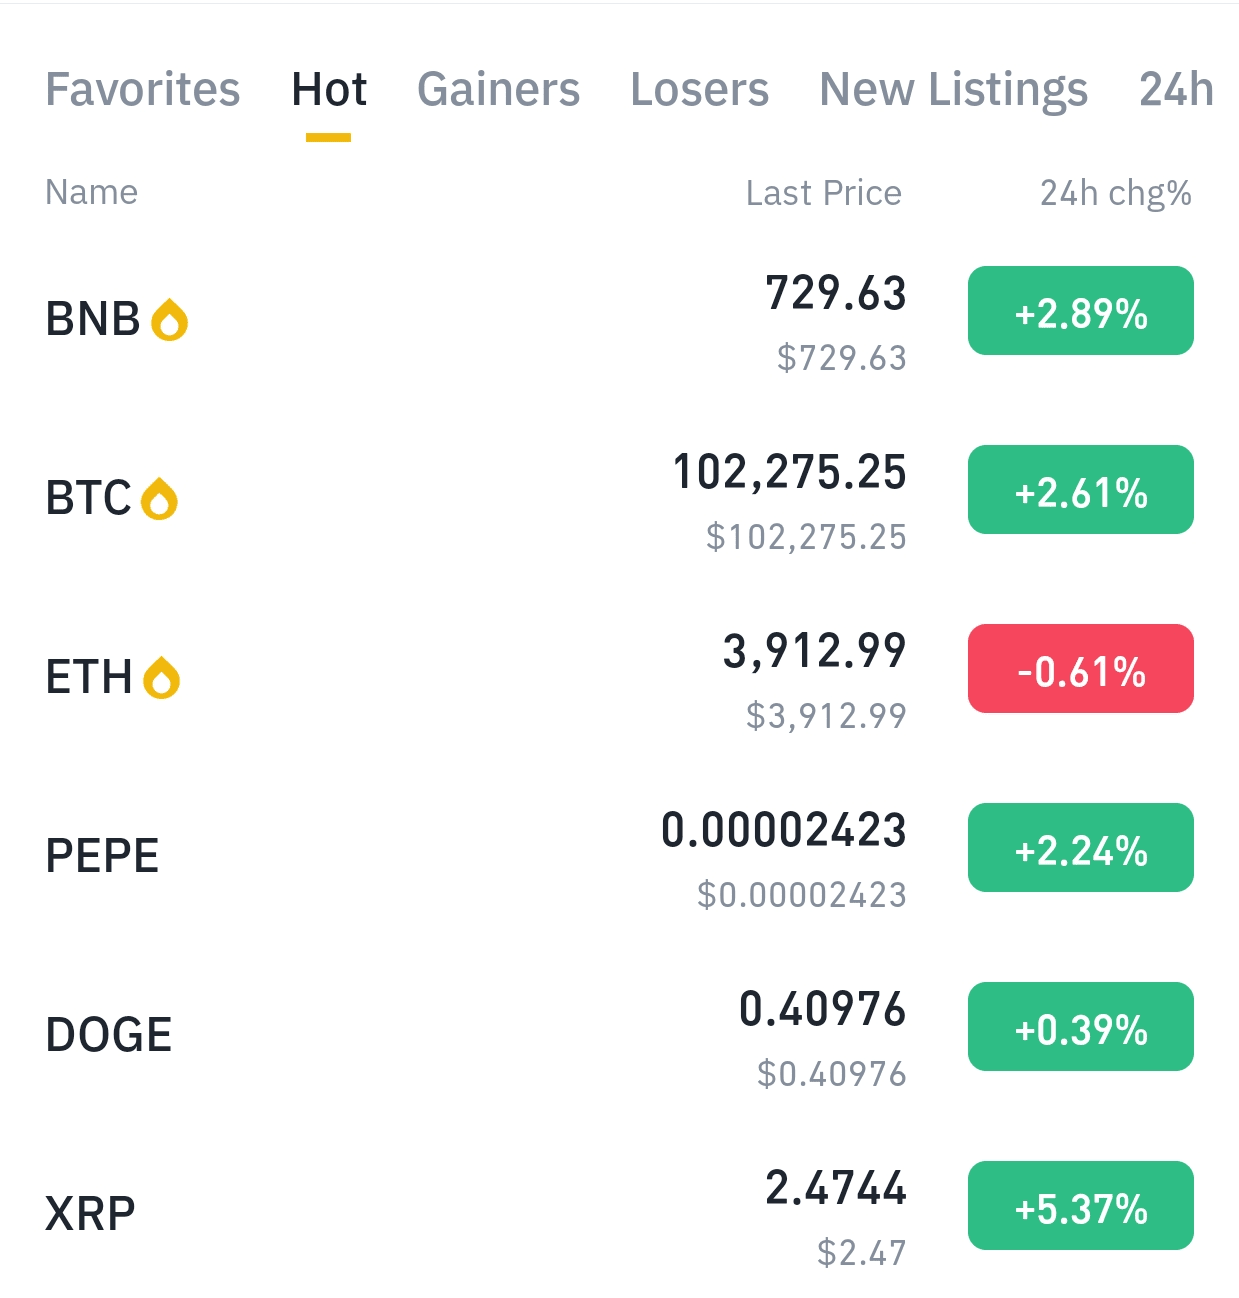
Task: Tap XRP's +5.37% change badge
Action: coord(1080,1206)
